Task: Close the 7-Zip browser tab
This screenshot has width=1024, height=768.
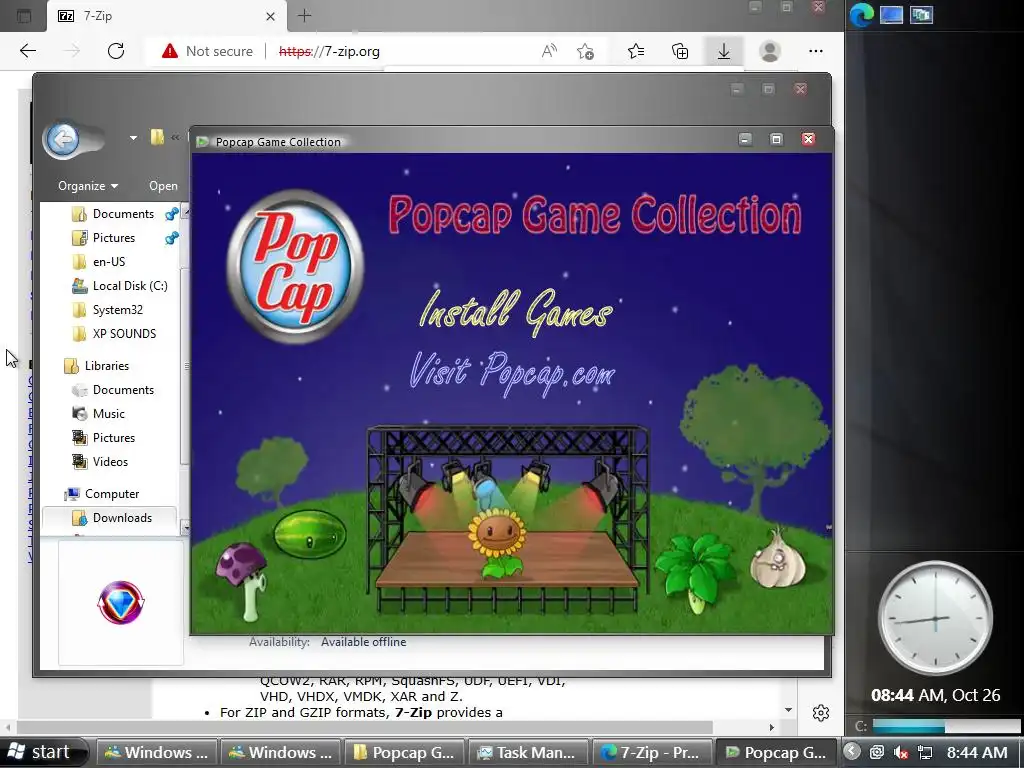Action: [x=270, y=16]
